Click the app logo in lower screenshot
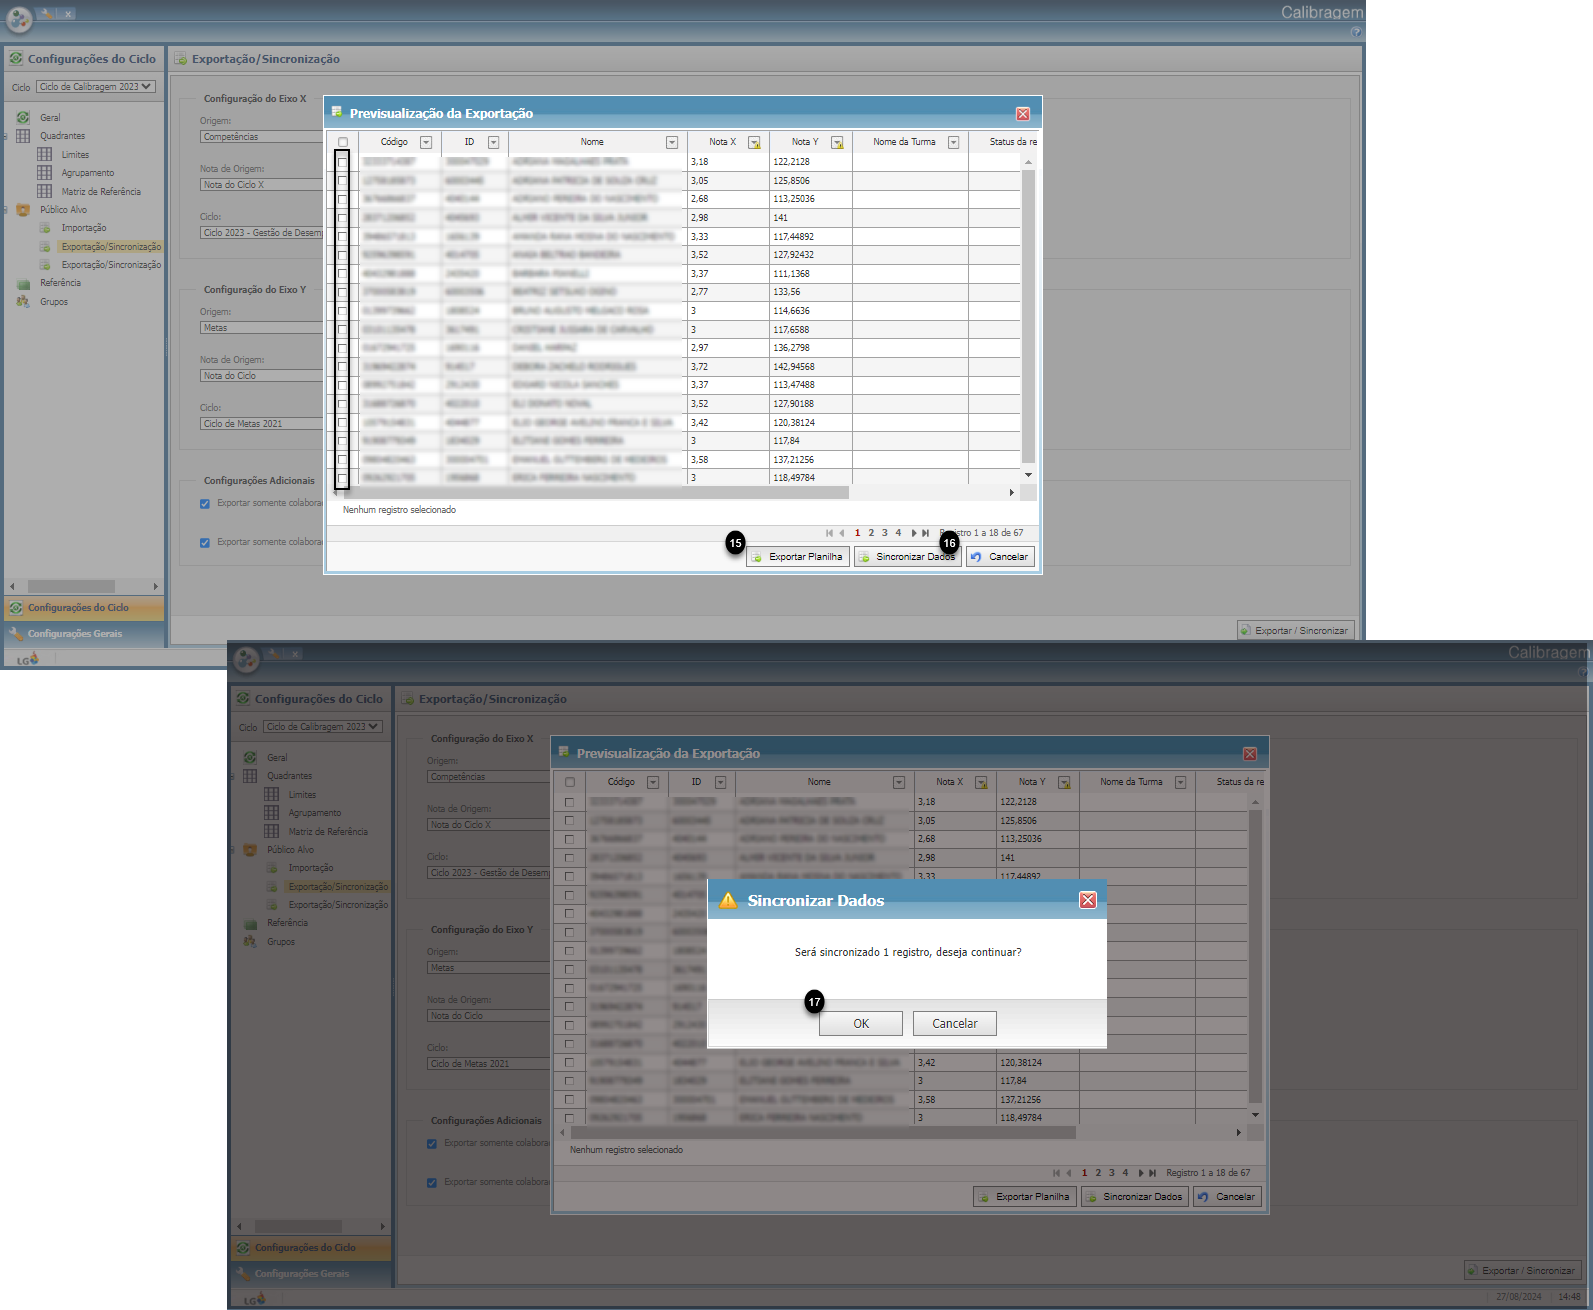Image resolution: width=1593 pixels, height=1310 pixels. click(x=246, y=659)
